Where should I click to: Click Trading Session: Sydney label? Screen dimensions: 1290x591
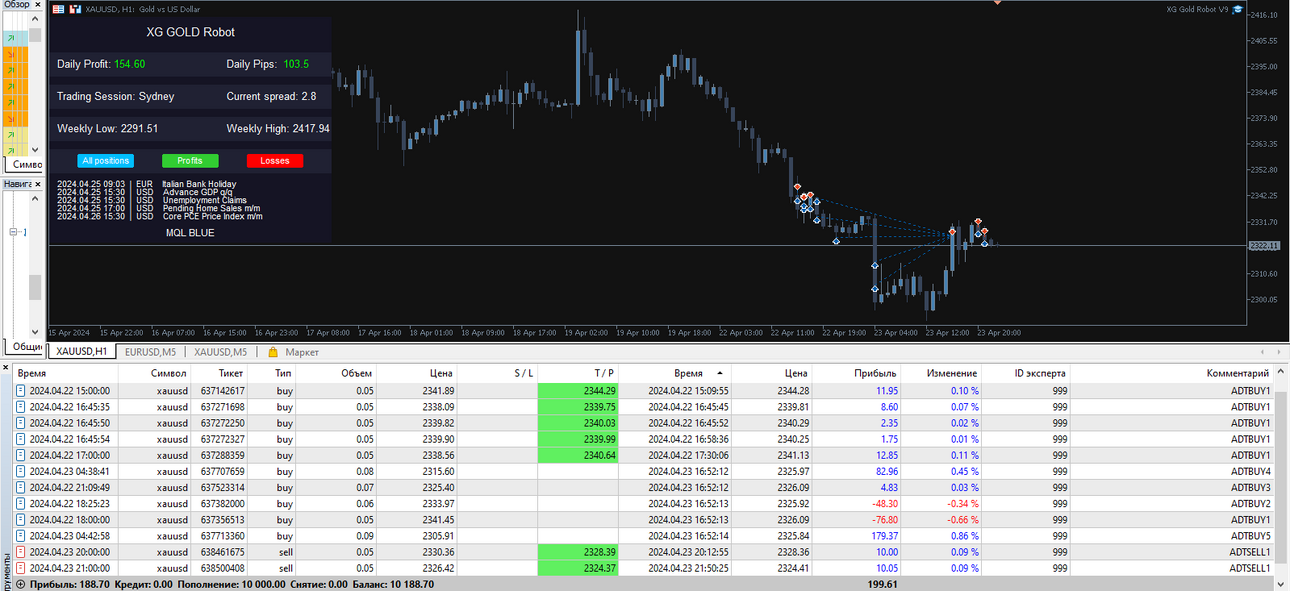pyautogui.click(x=115, y=97)
